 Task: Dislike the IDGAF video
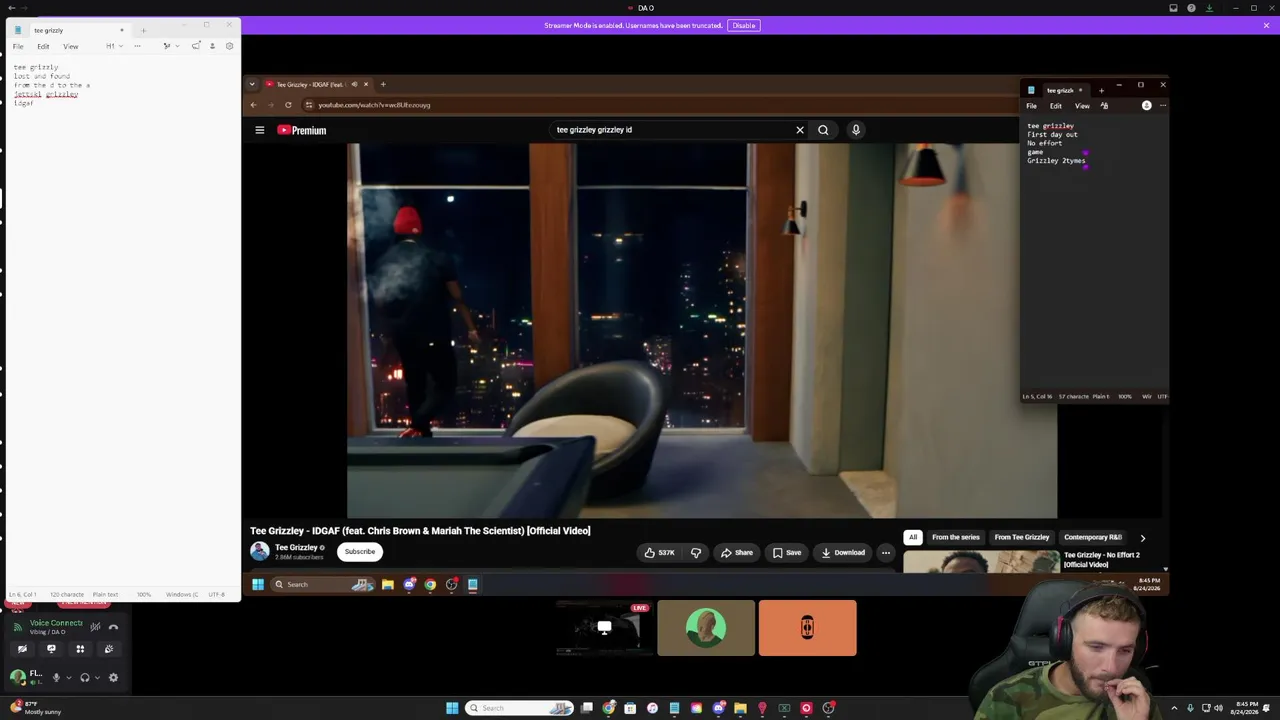pyautogui.click(x=696, y=552)
